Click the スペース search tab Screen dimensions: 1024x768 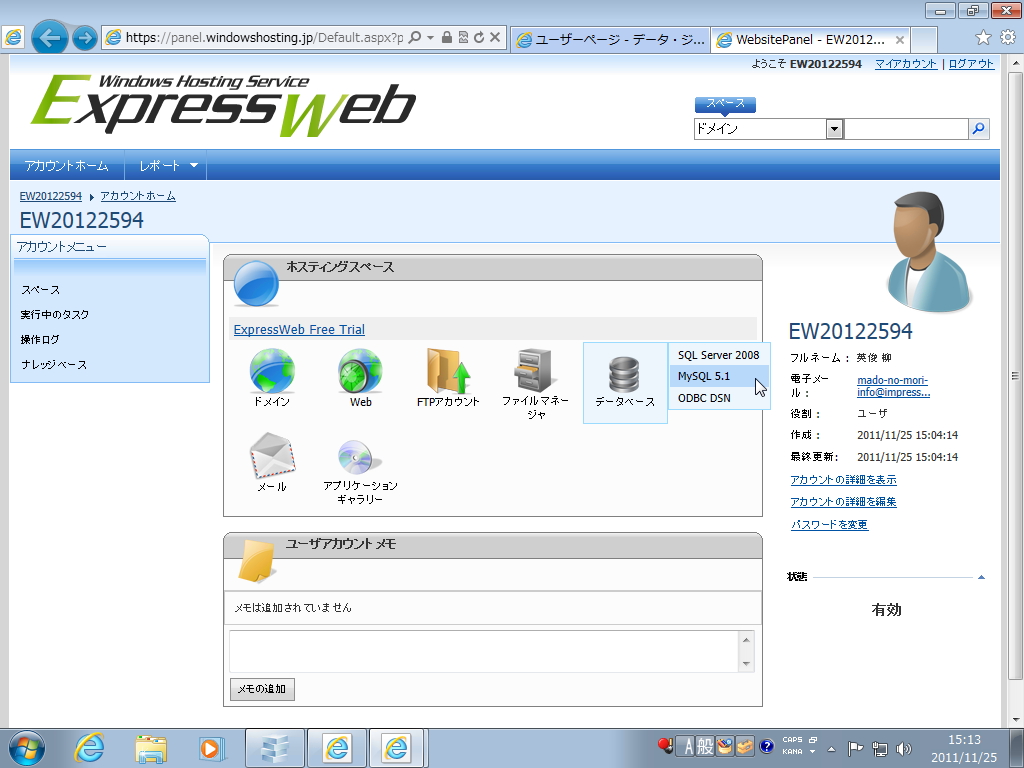point(725,103)
